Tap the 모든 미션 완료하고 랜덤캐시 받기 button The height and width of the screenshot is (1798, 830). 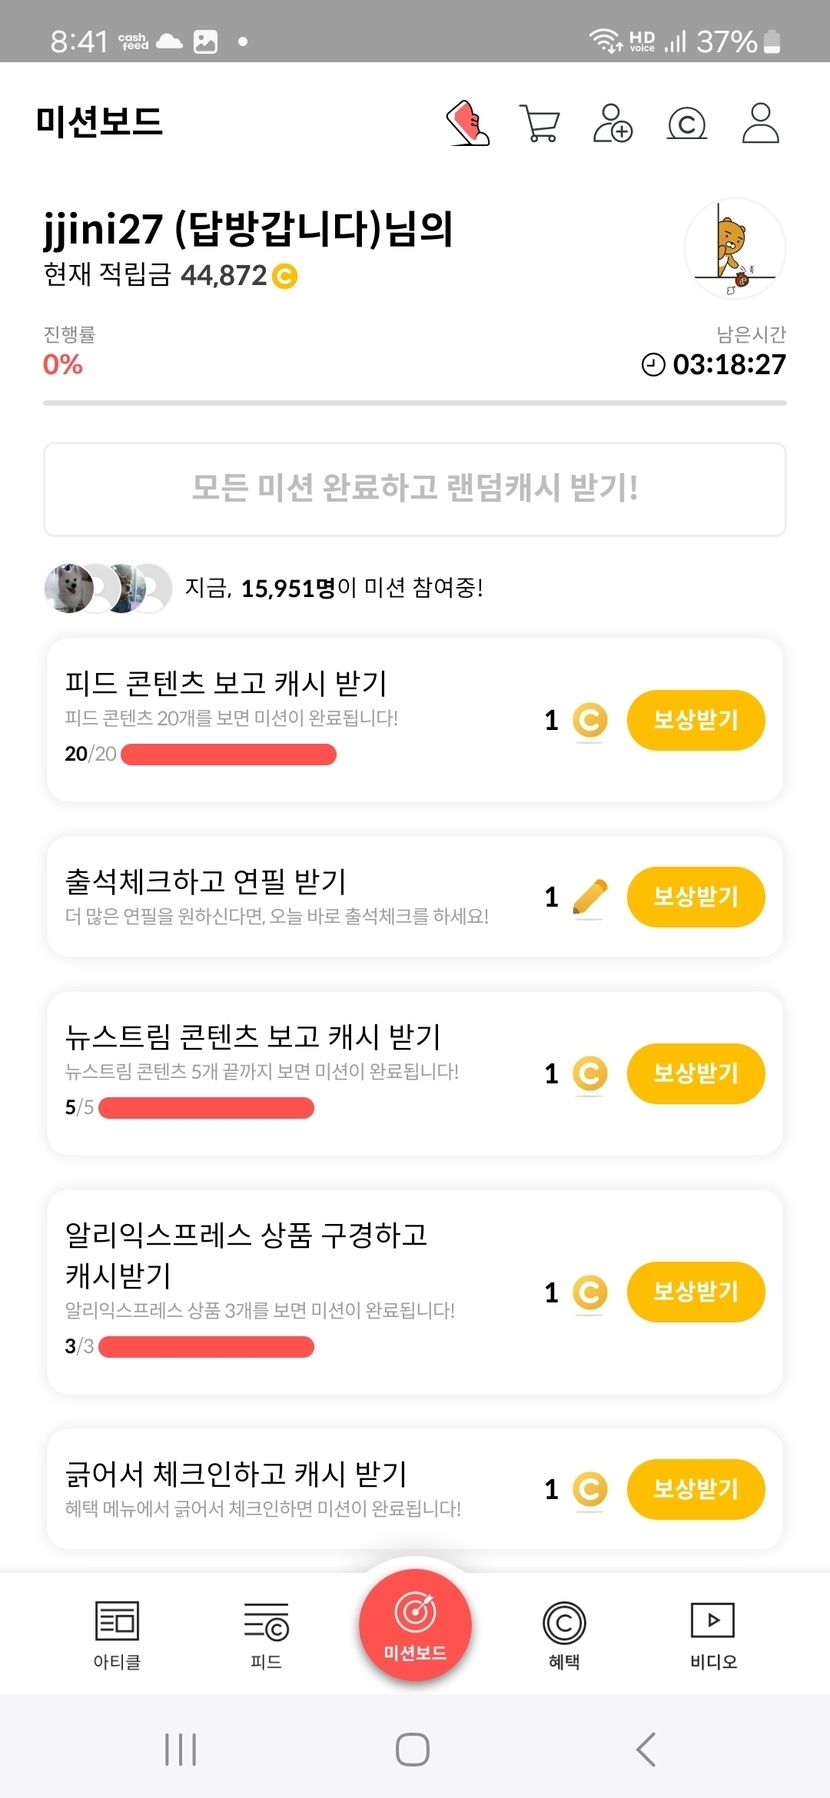[415, 489]
